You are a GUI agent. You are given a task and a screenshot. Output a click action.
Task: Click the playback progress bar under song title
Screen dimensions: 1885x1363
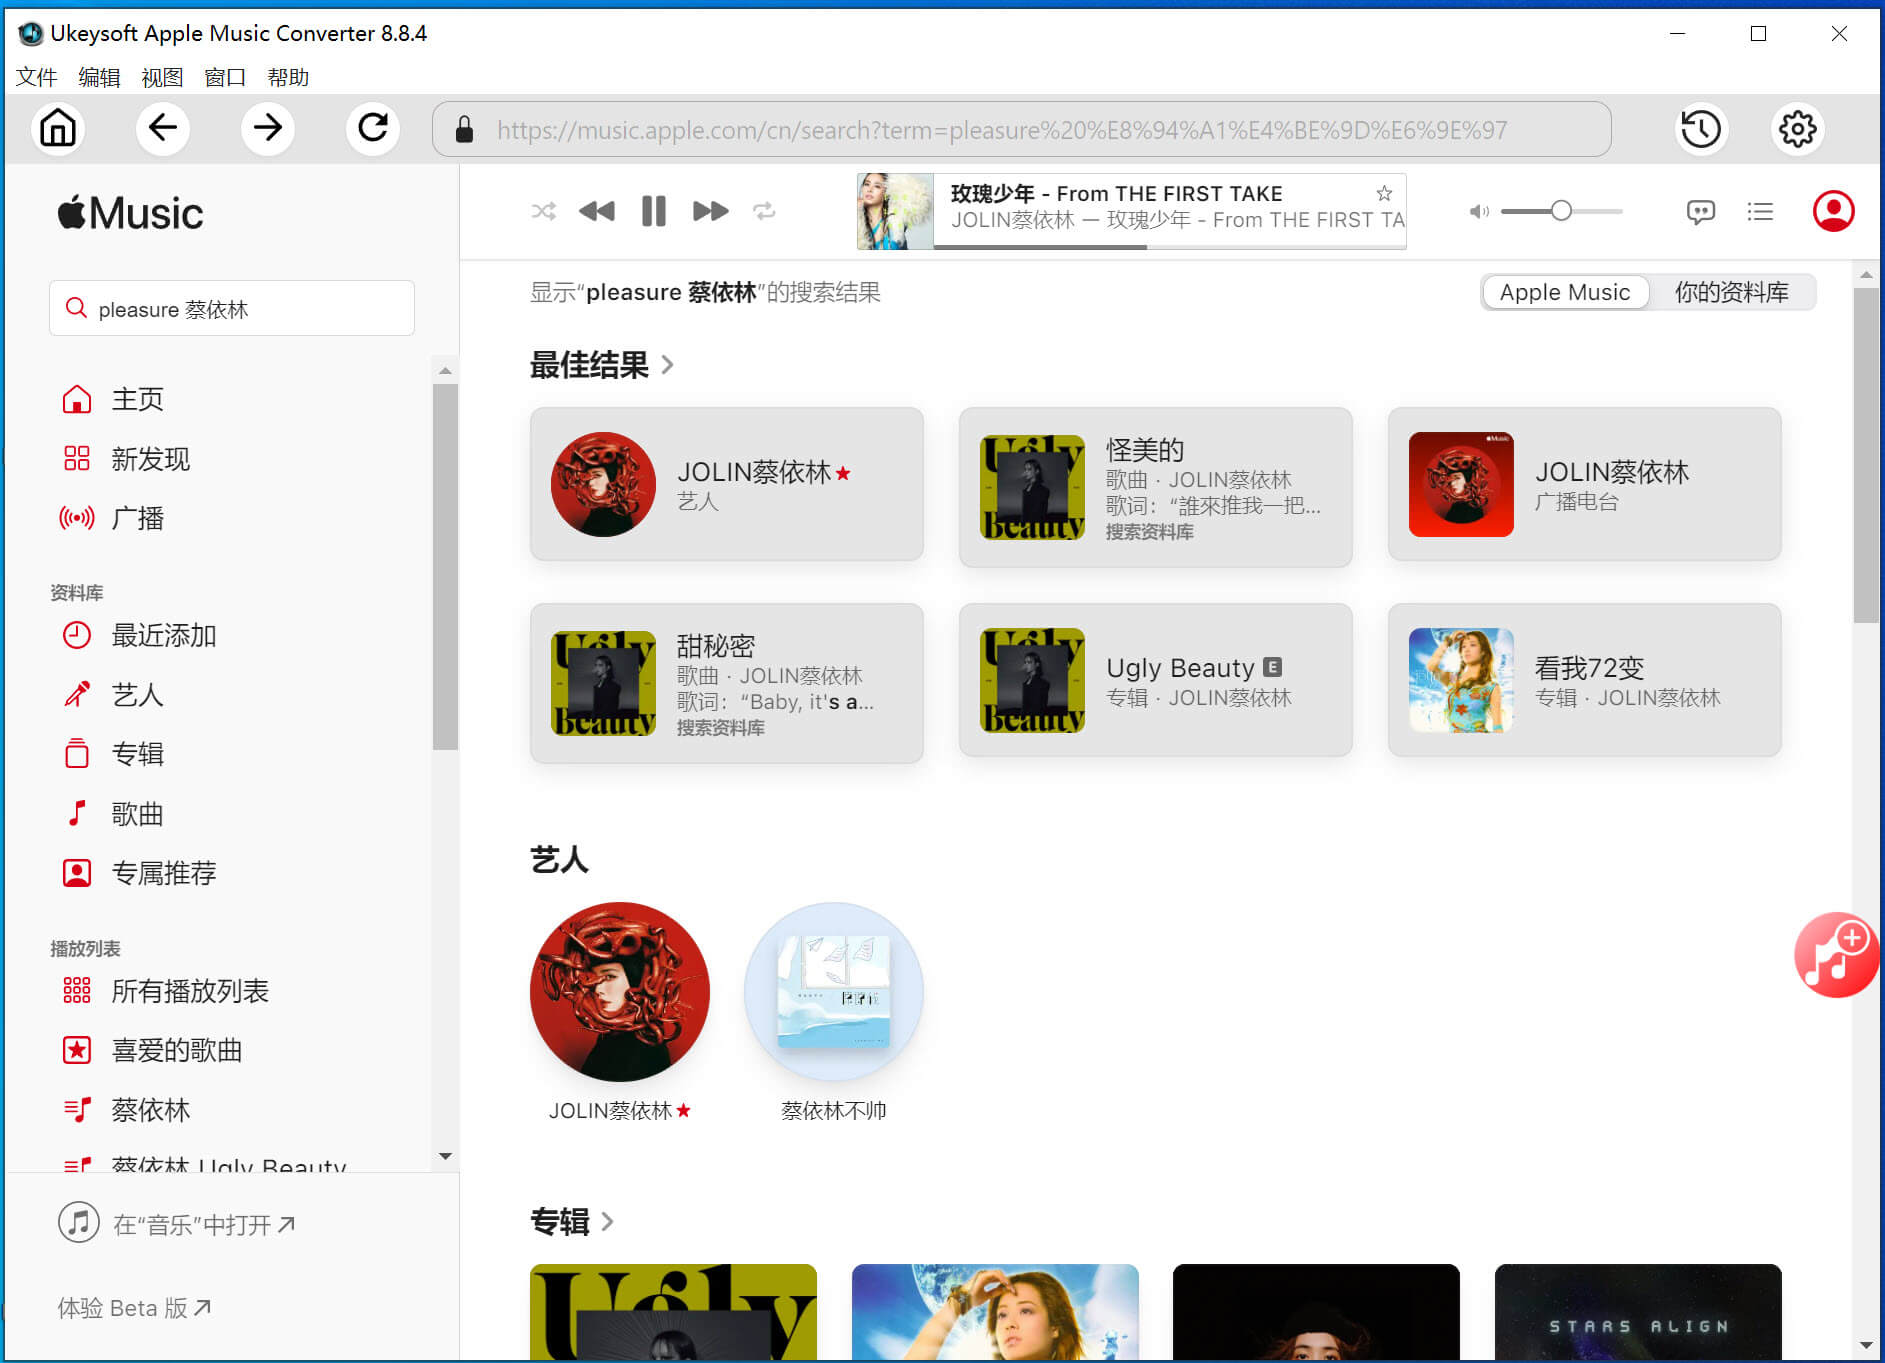click(1170, 246)
